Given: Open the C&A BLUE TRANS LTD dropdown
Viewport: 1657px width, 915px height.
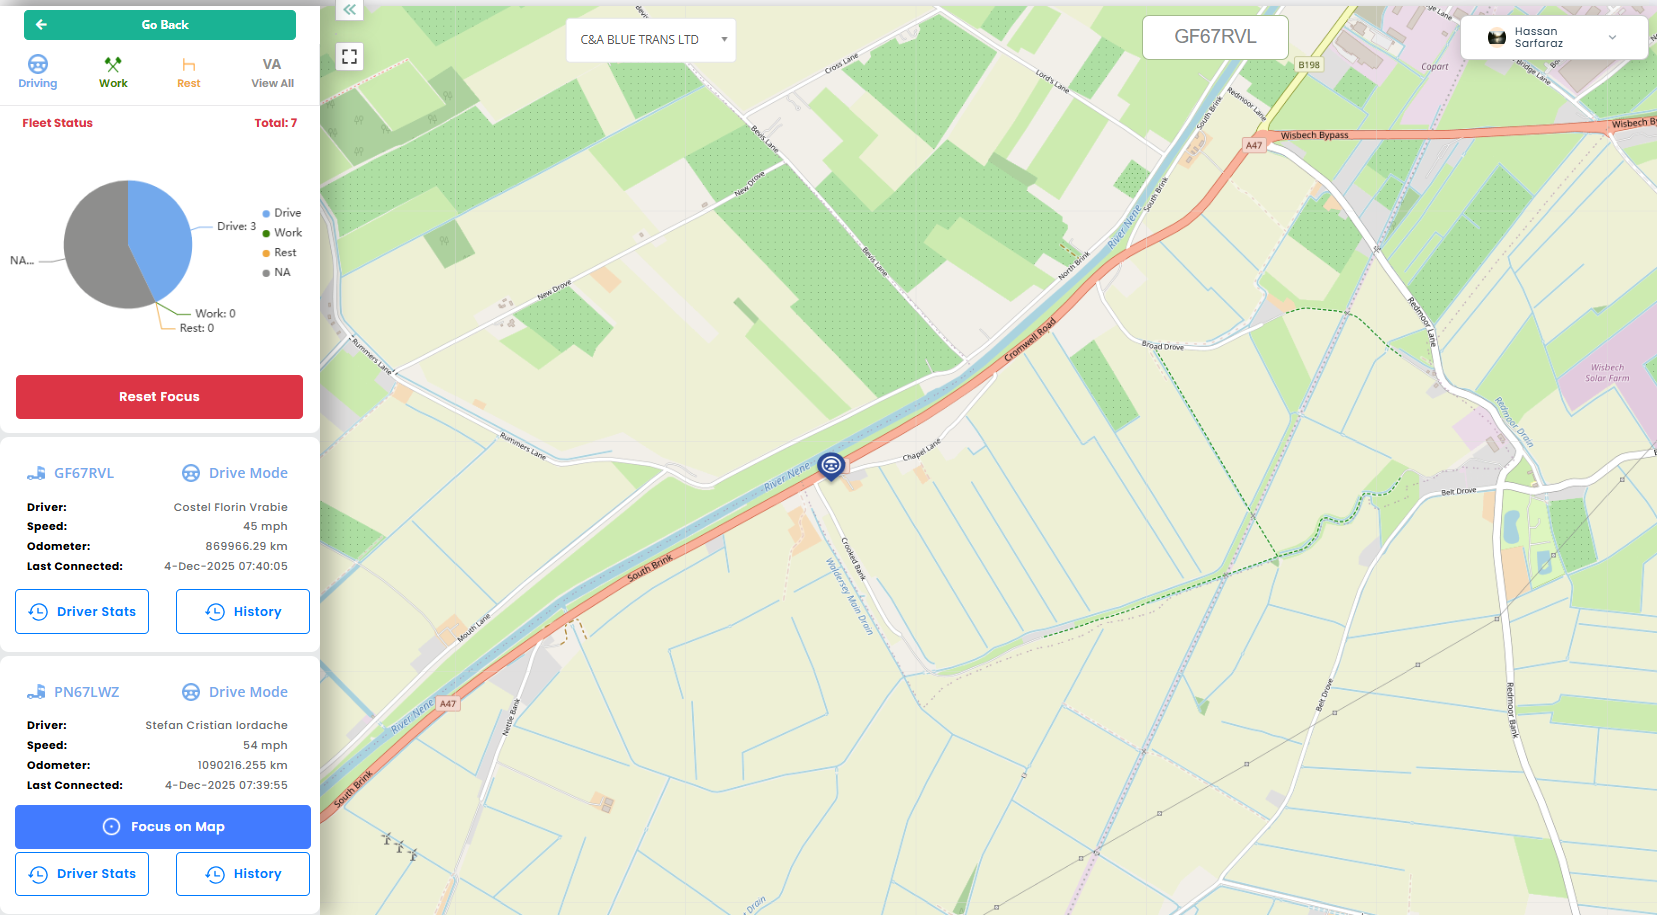Looking at the screenshot, I should pyautogui.click(x=651, y=40).
